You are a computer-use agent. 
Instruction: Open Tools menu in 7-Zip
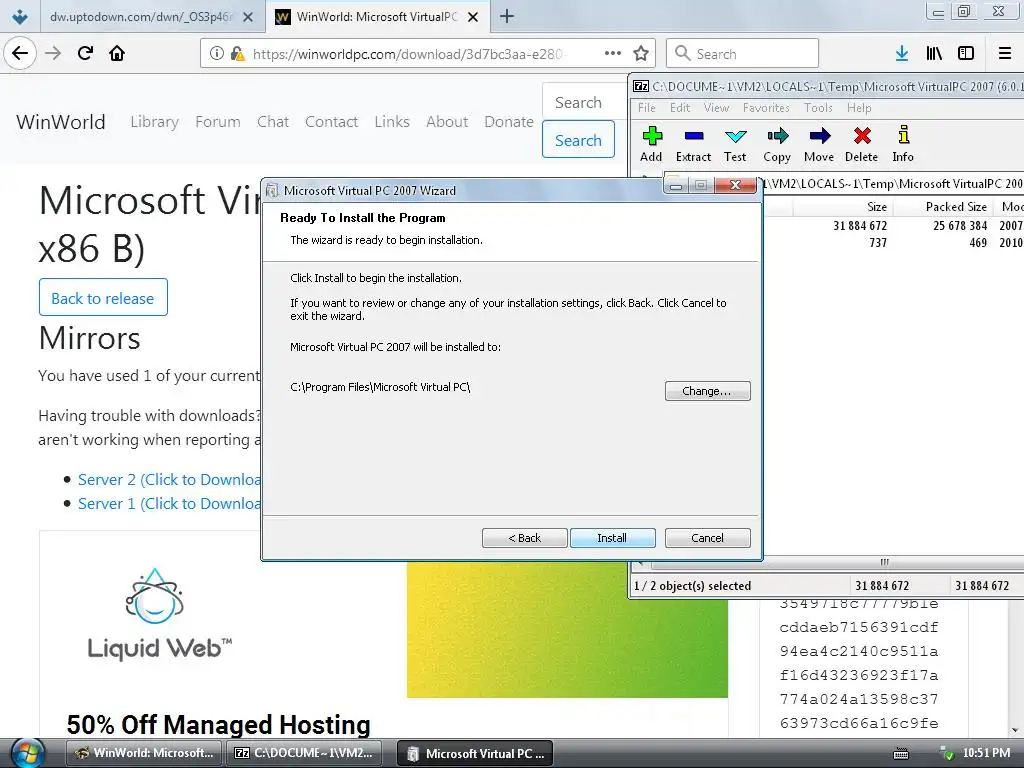[818, 108]
